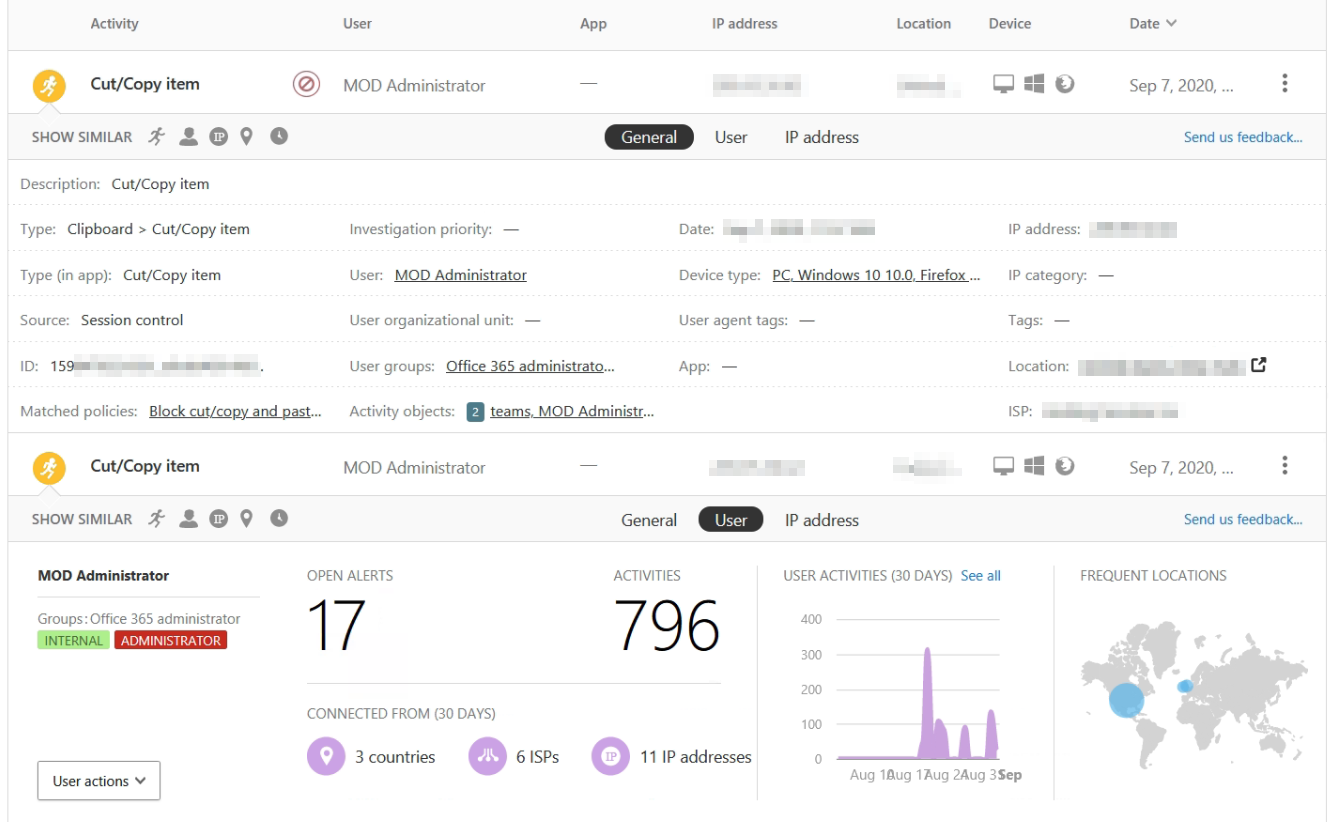Click the Windows logo icon in the second activity row
The width and height of the screenshot is (1332, 822).
pos(1034,466)
